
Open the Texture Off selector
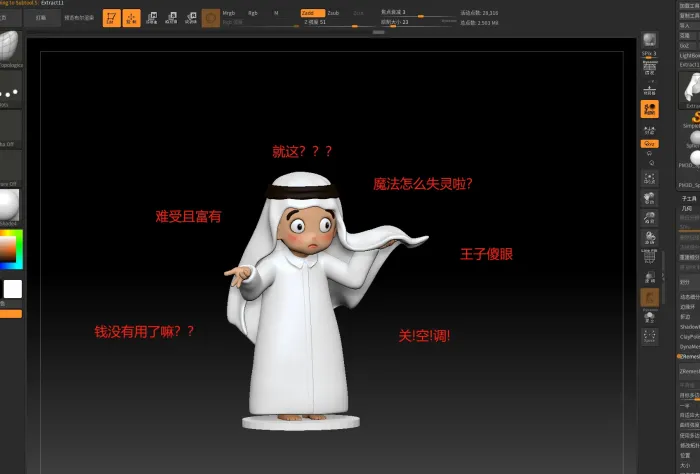10,169
